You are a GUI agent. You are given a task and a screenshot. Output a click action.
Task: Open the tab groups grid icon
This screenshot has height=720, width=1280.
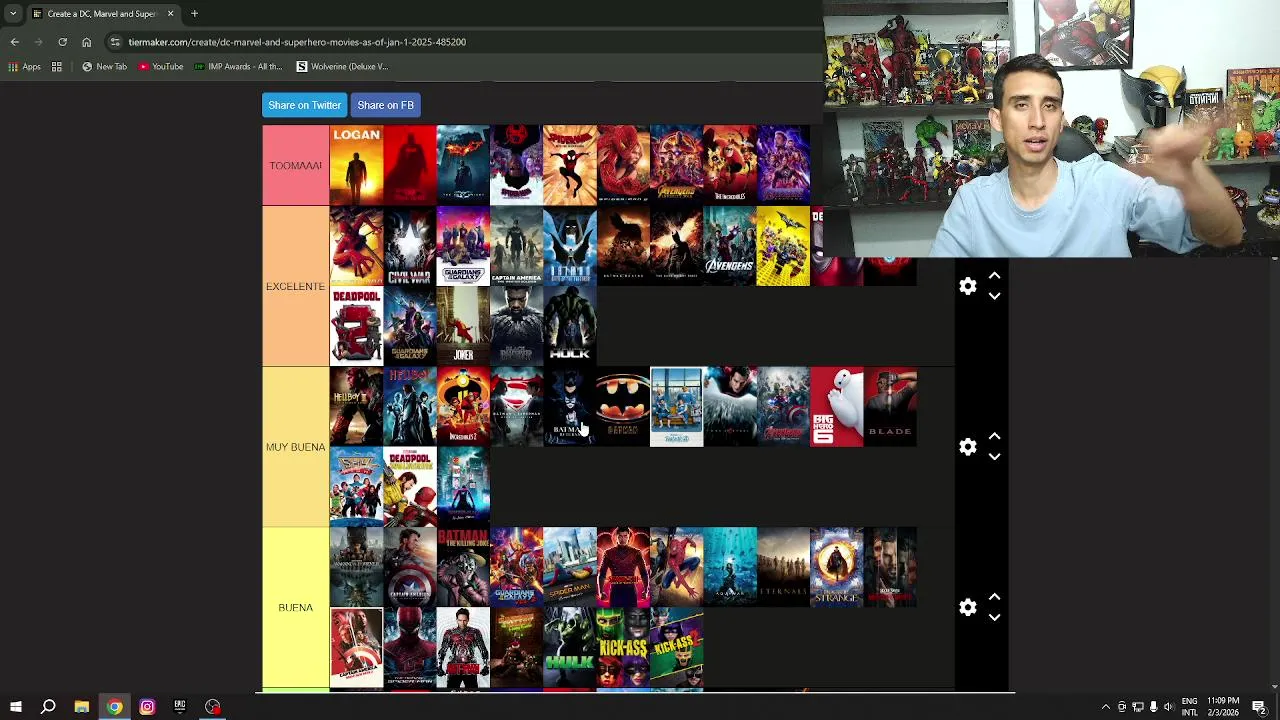point(57,67)
